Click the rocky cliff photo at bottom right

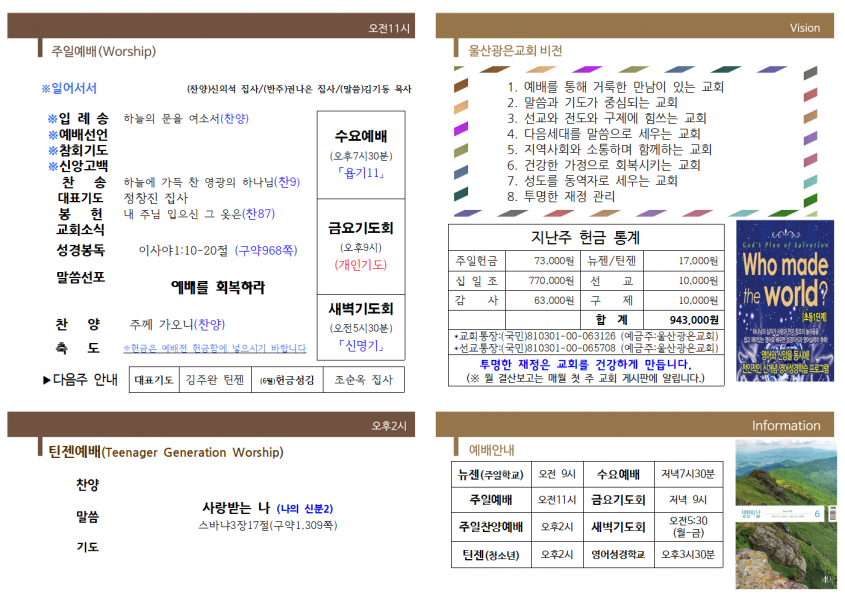pyautogui.click(x=786, y=554)
